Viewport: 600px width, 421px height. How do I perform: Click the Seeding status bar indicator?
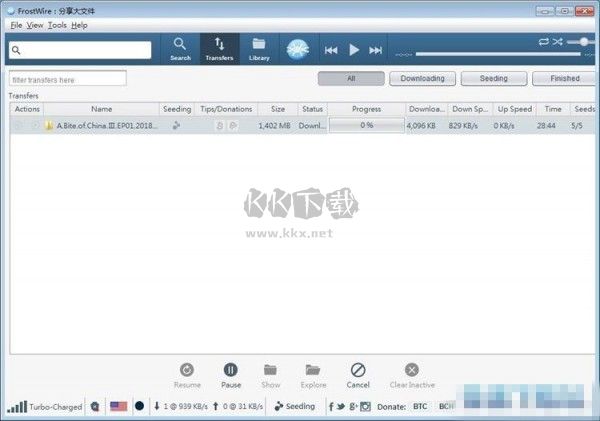(x=295, y=406)
